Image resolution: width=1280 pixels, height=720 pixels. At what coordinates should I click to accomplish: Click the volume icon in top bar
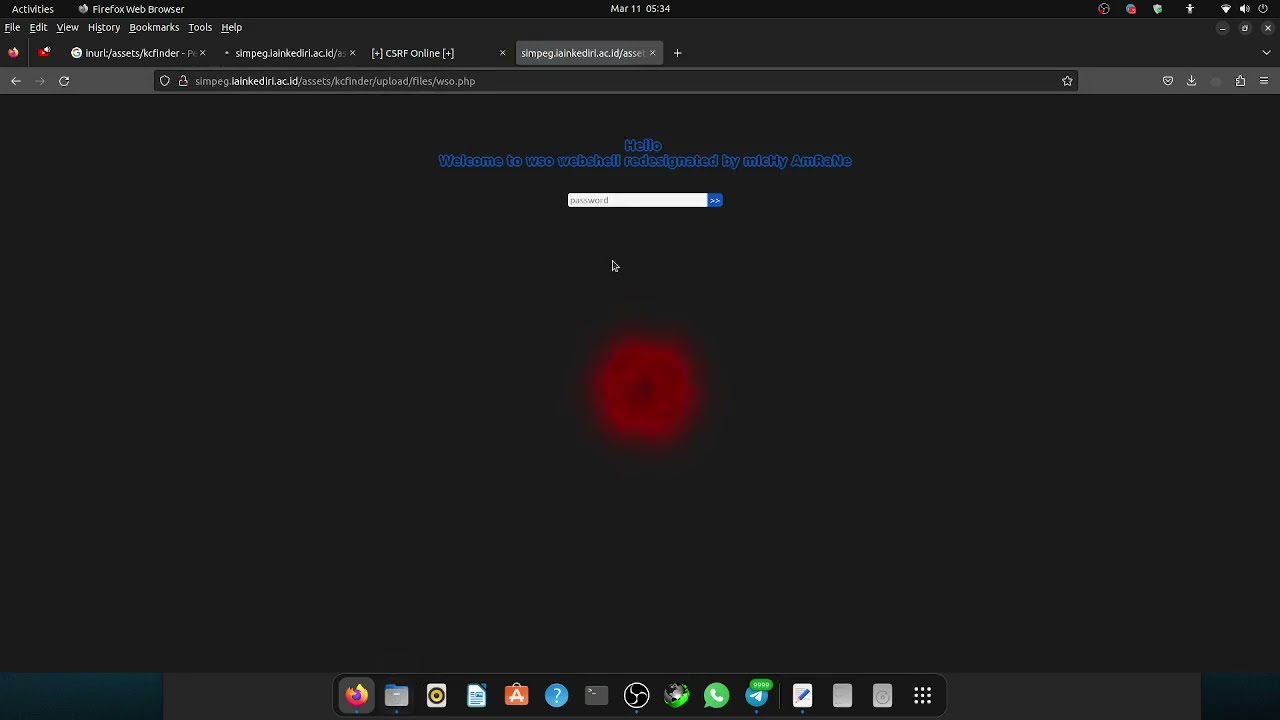1244,9
